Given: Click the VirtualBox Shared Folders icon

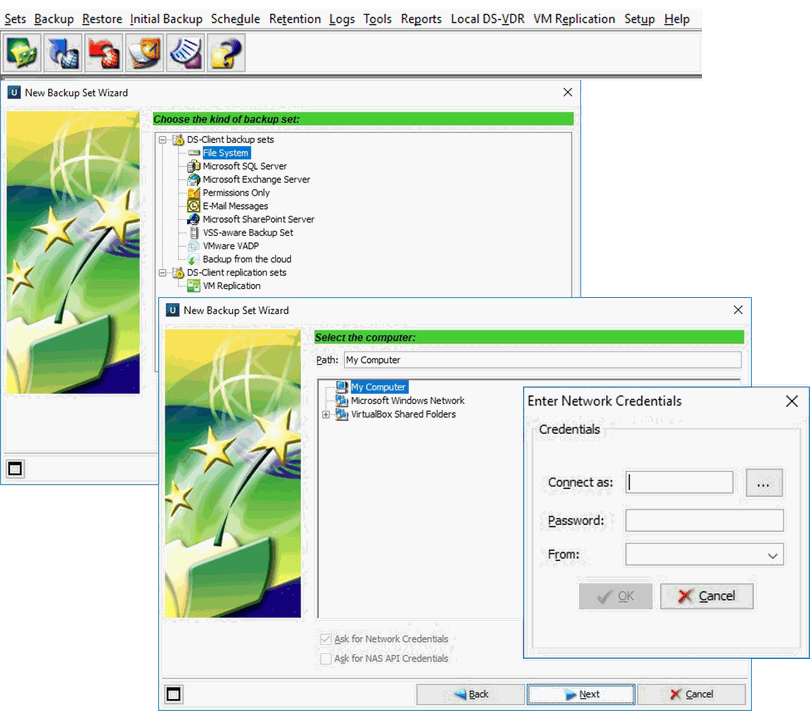Looking at the screenshot, I should tap(341, 414).
